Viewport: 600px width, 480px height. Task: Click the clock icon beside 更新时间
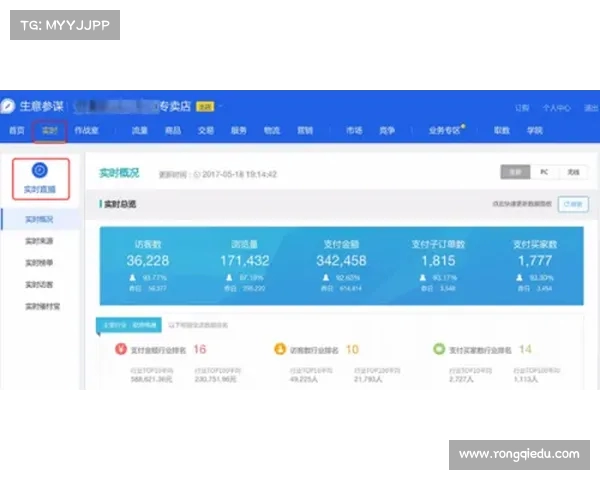tap(197, 173)
